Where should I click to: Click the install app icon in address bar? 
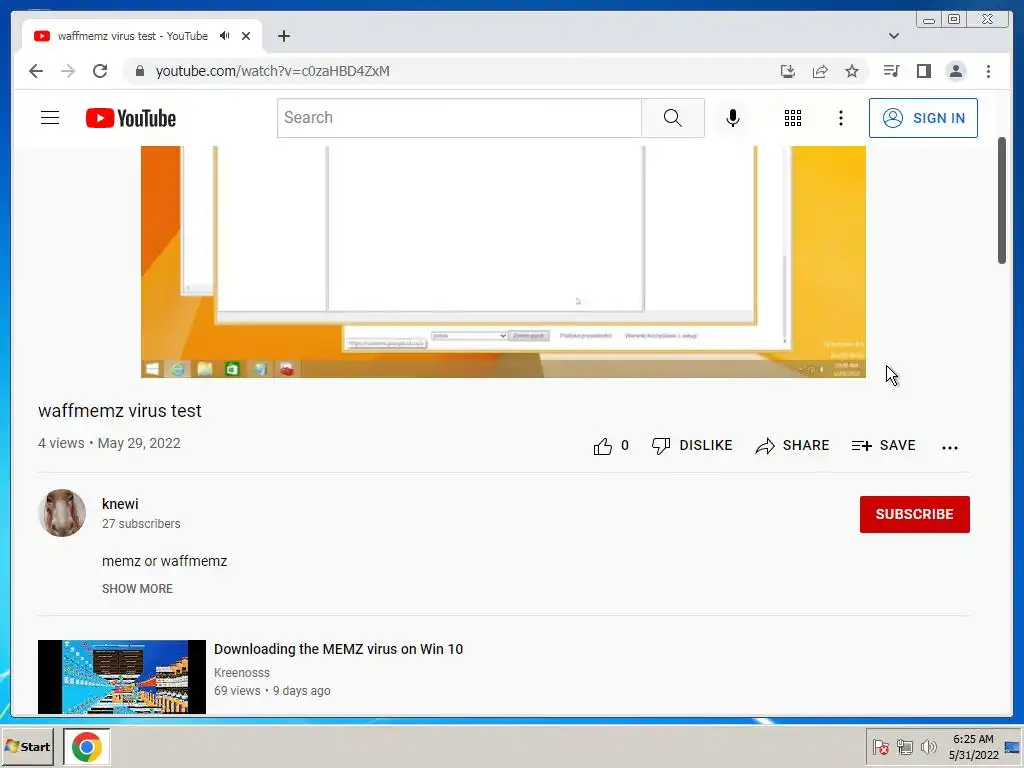point(788,71)
